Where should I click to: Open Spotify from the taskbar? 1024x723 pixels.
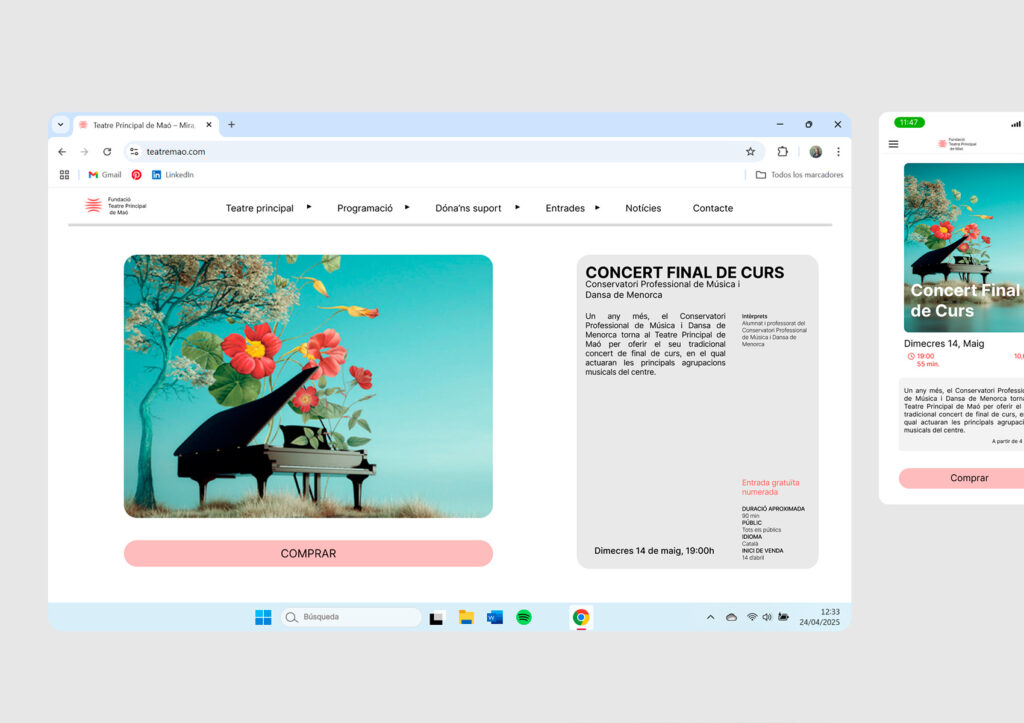[x=524, y=617]
